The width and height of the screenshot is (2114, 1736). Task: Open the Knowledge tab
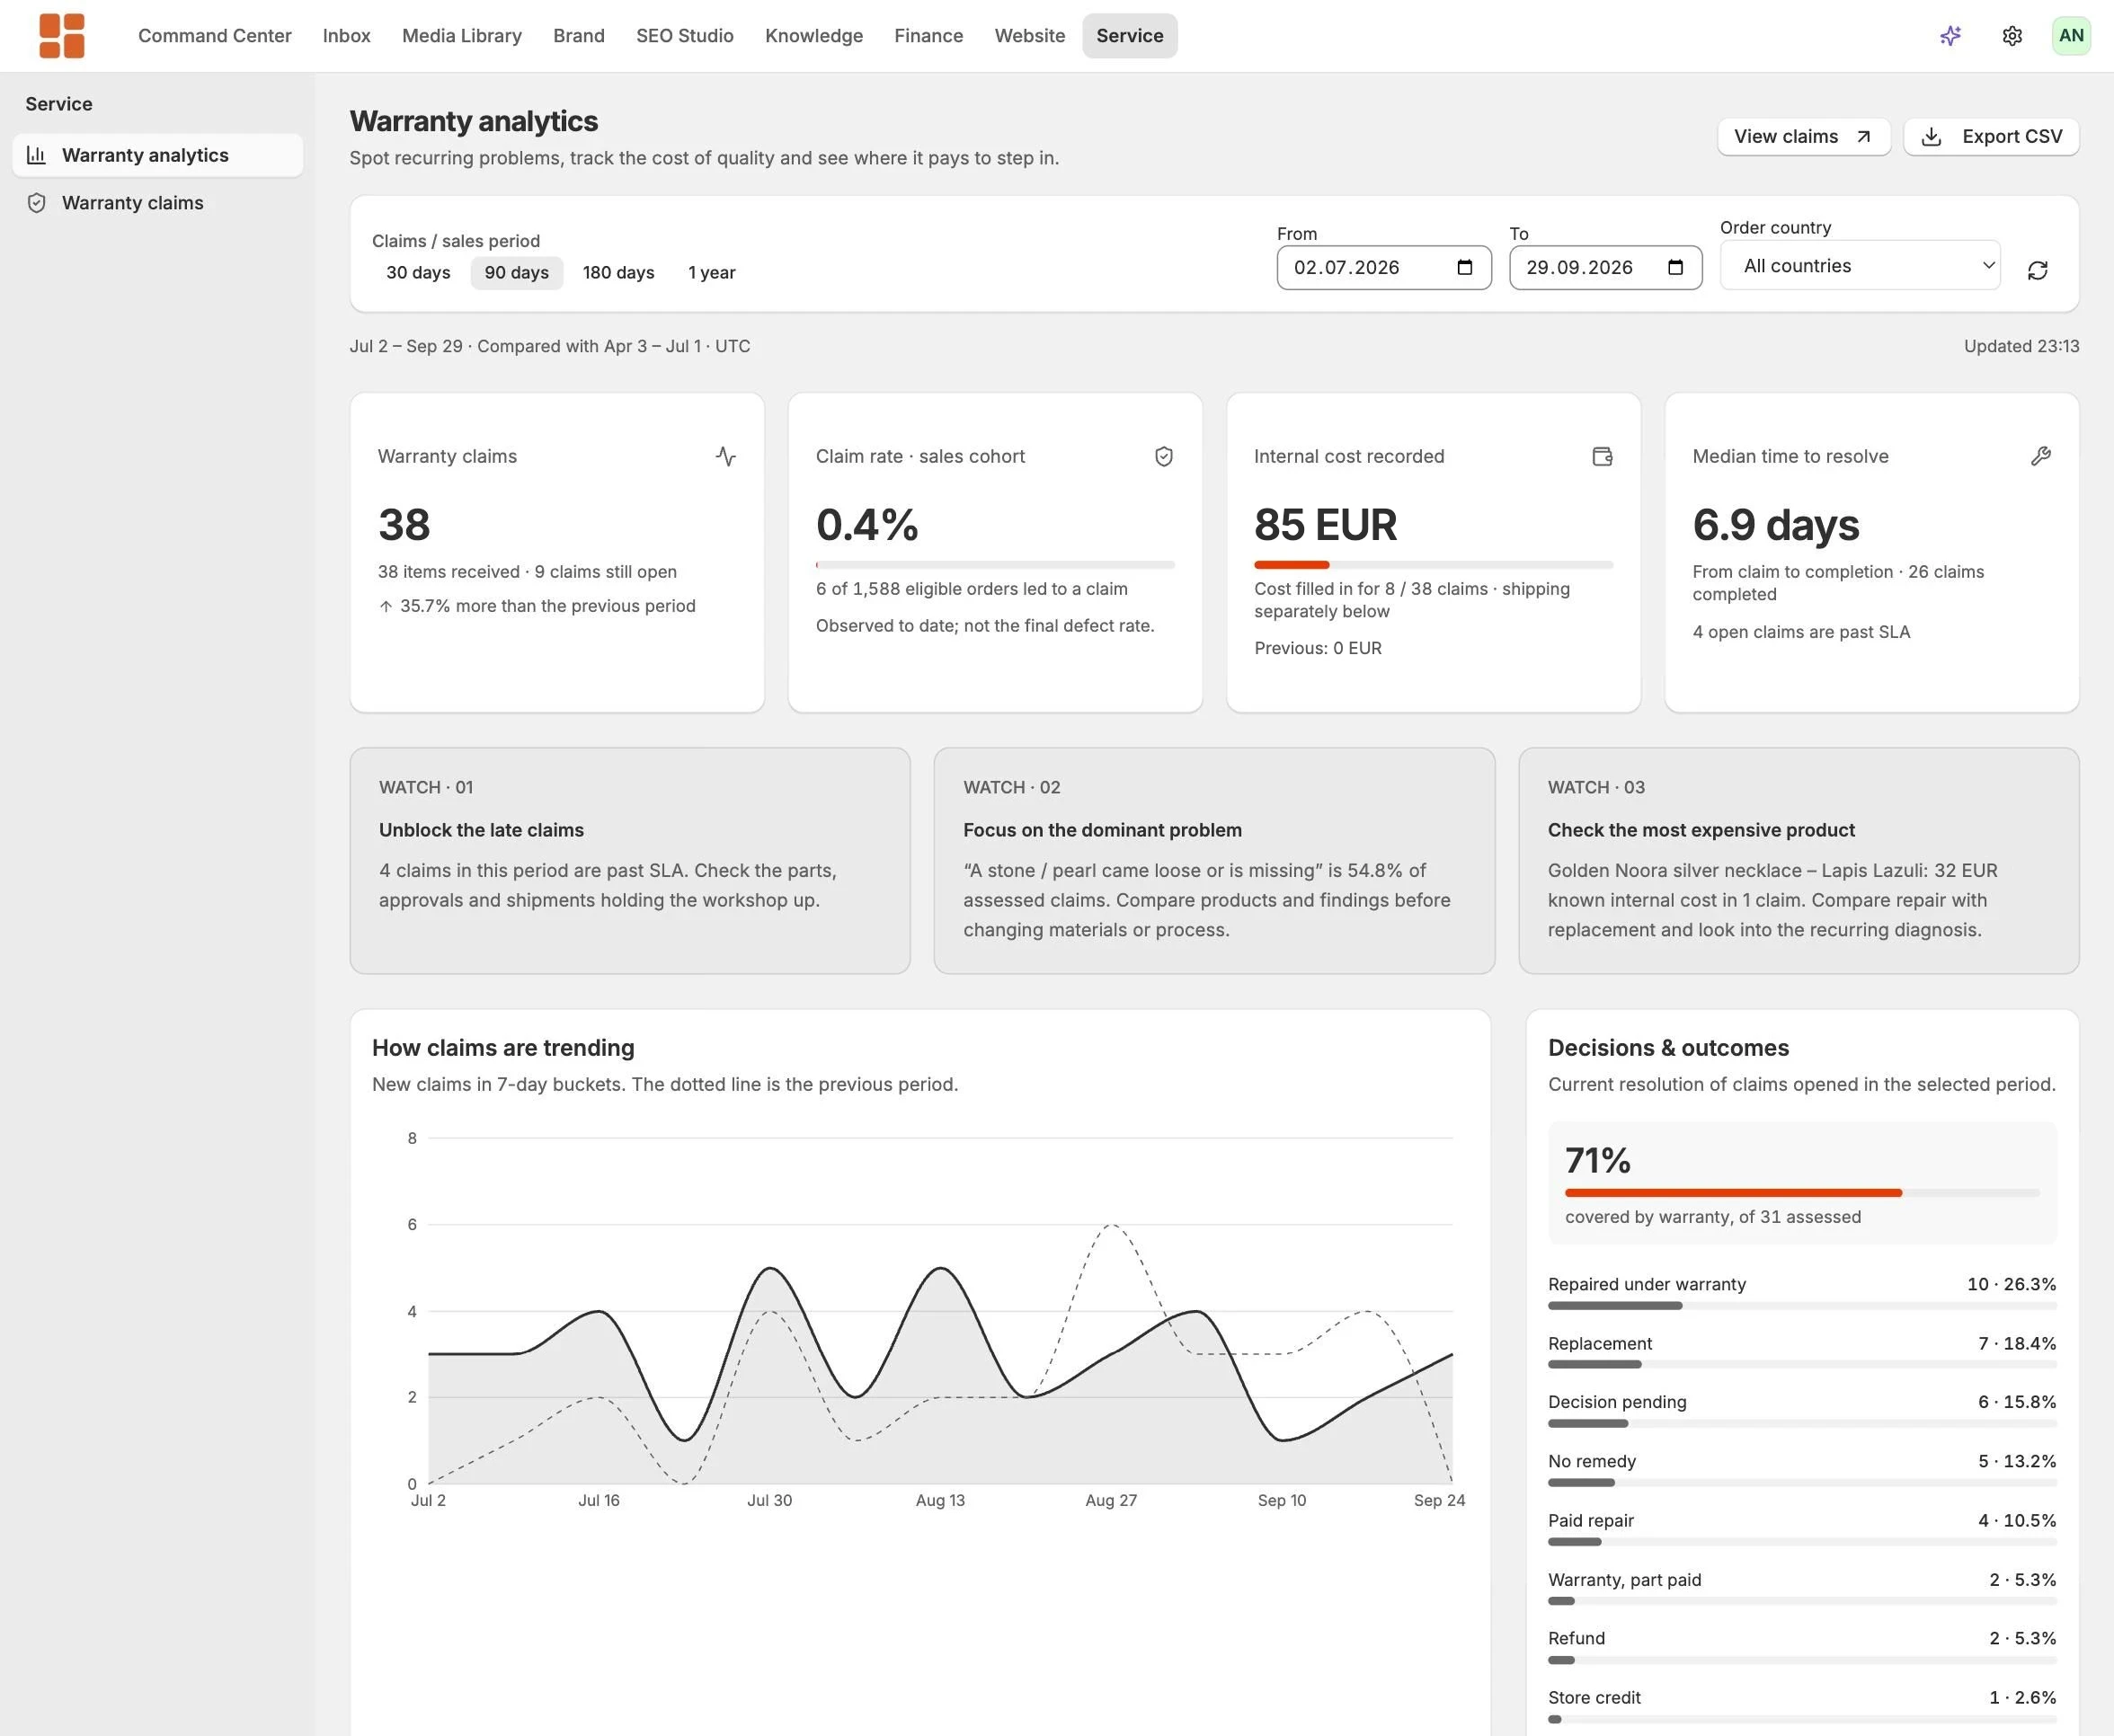coord(814,36)
